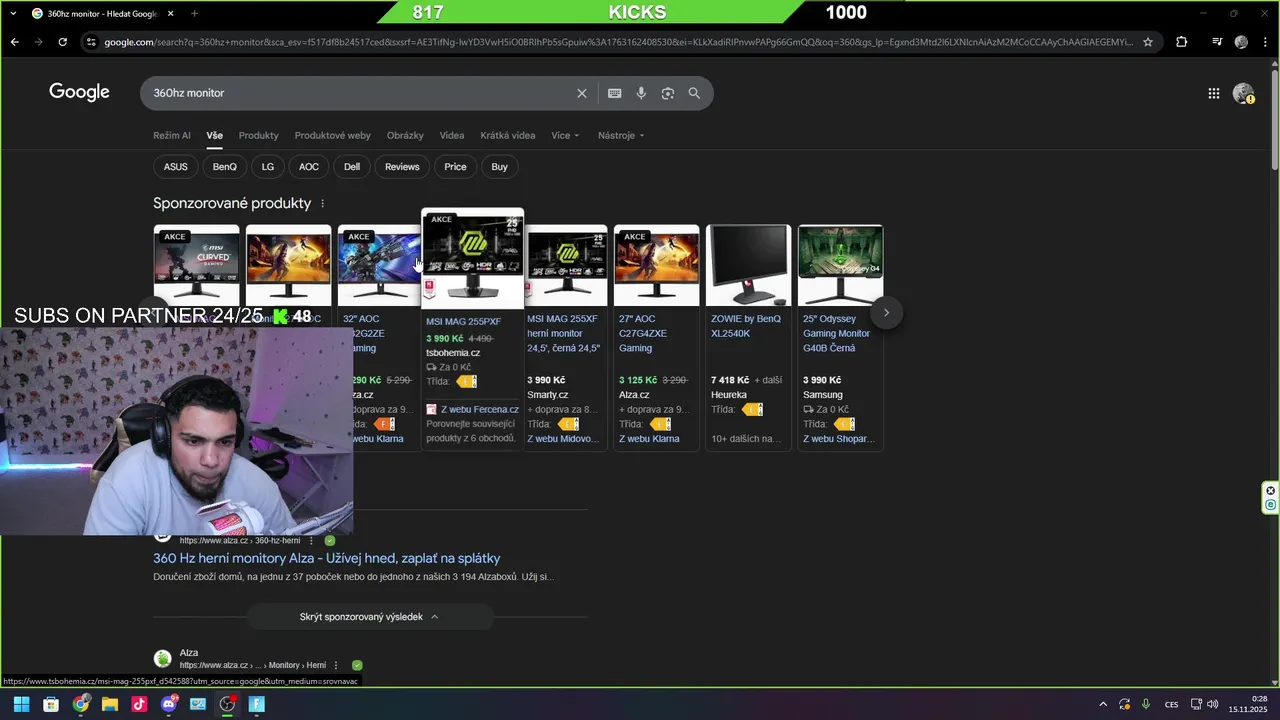Open the Chrome three-dot menu

click(x=1265, y=42)
